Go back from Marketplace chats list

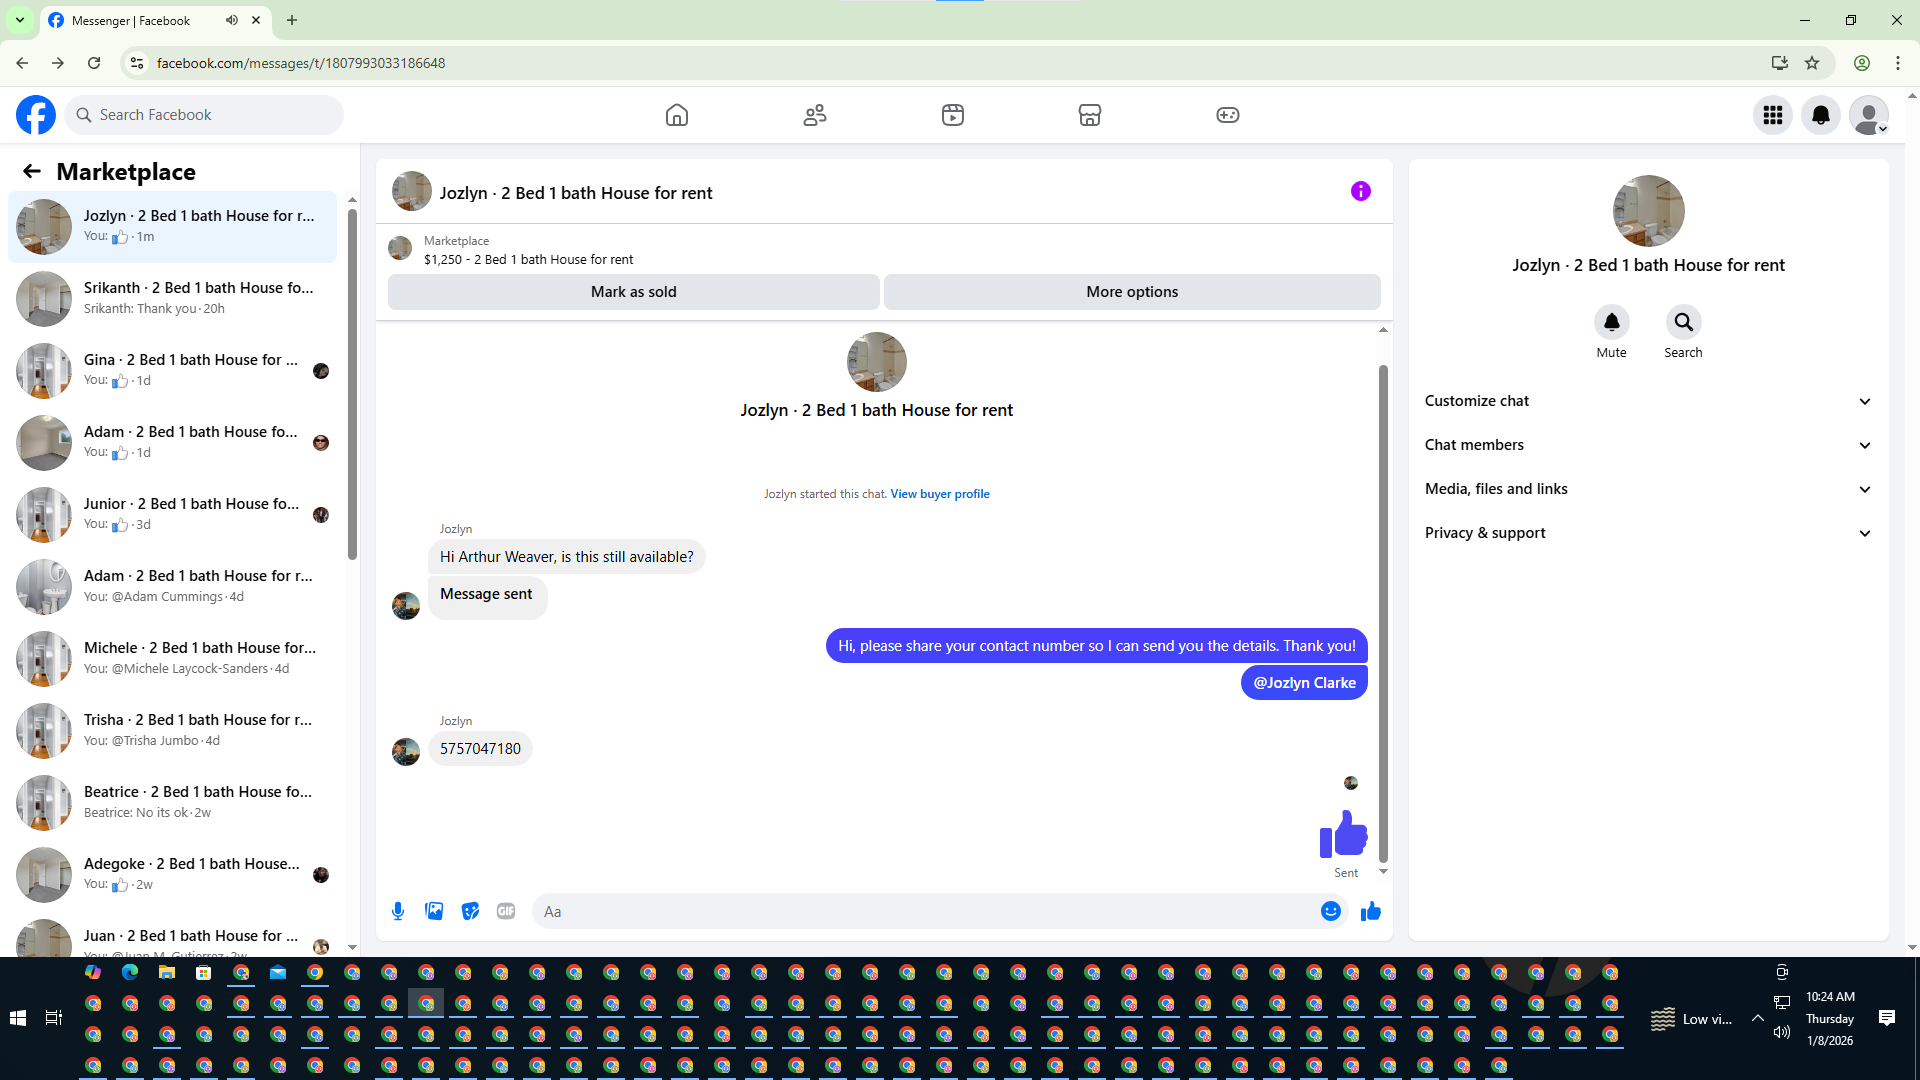coord(32,171)
